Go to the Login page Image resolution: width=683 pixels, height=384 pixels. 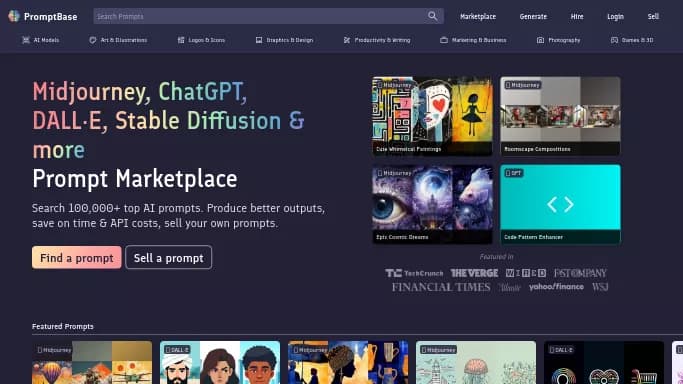[x=615, y=17]
